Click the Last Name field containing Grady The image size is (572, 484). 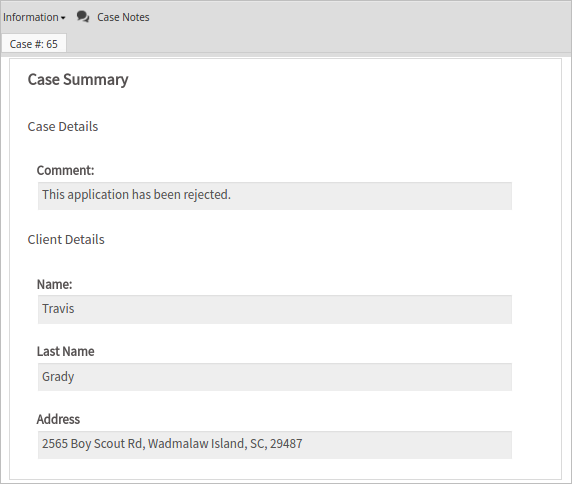pos(275,377)
